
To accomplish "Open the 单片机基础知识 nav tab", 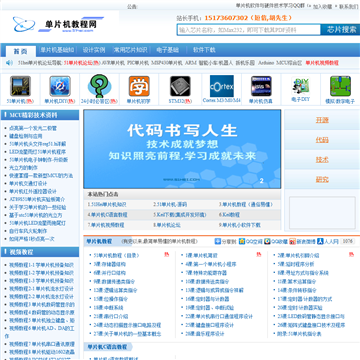I will 57,50.
